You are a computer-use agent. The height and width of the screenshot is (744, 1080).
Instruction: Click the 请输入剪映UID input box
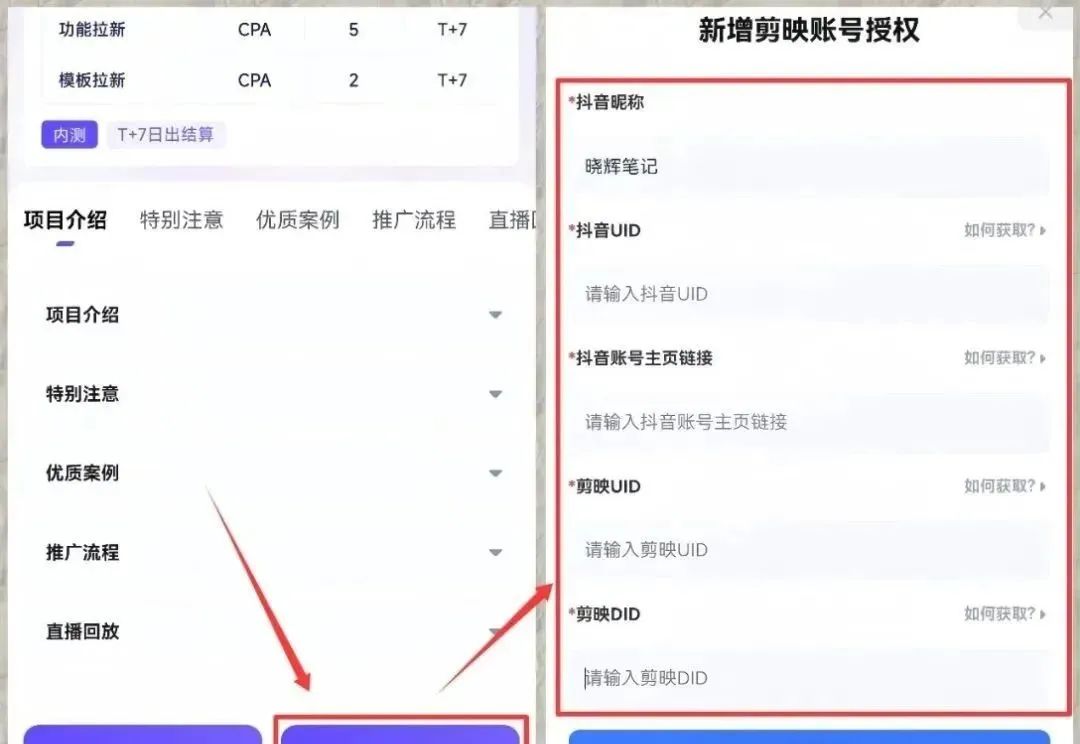click(809, 550)
